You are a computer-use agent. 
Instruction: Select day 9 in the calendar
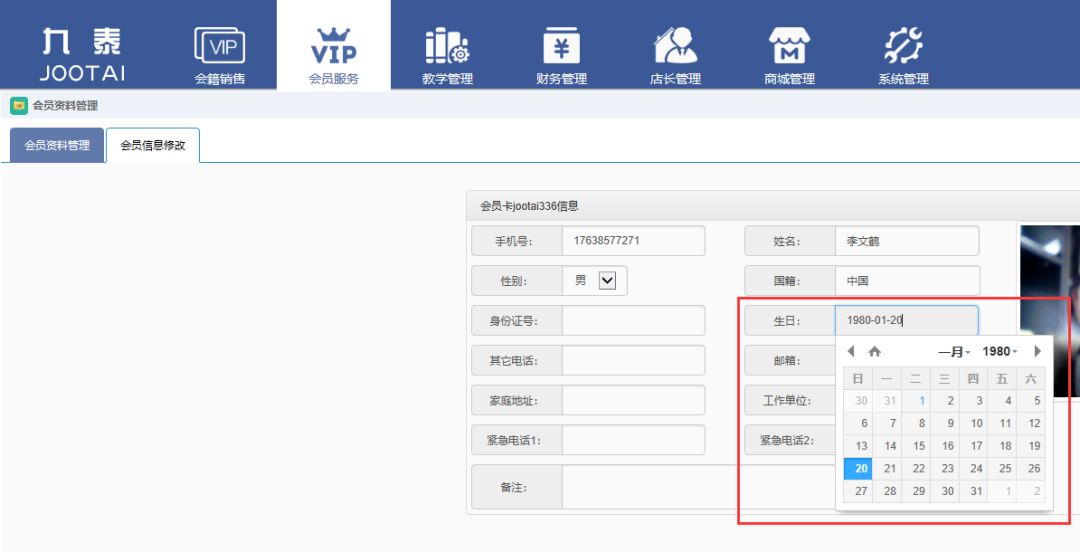(x=945, y=423)
